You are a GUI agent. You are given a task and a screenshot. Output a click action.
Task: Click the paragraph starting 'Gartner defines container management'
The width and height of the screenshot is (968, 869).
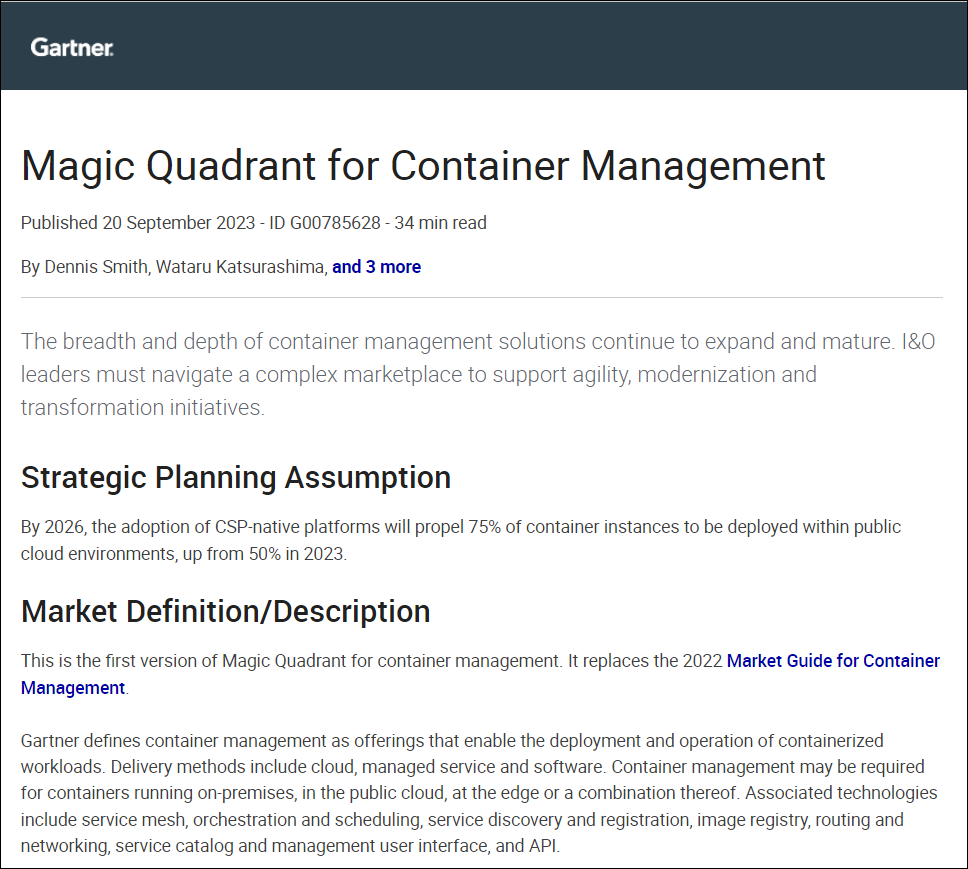[479, 792]
